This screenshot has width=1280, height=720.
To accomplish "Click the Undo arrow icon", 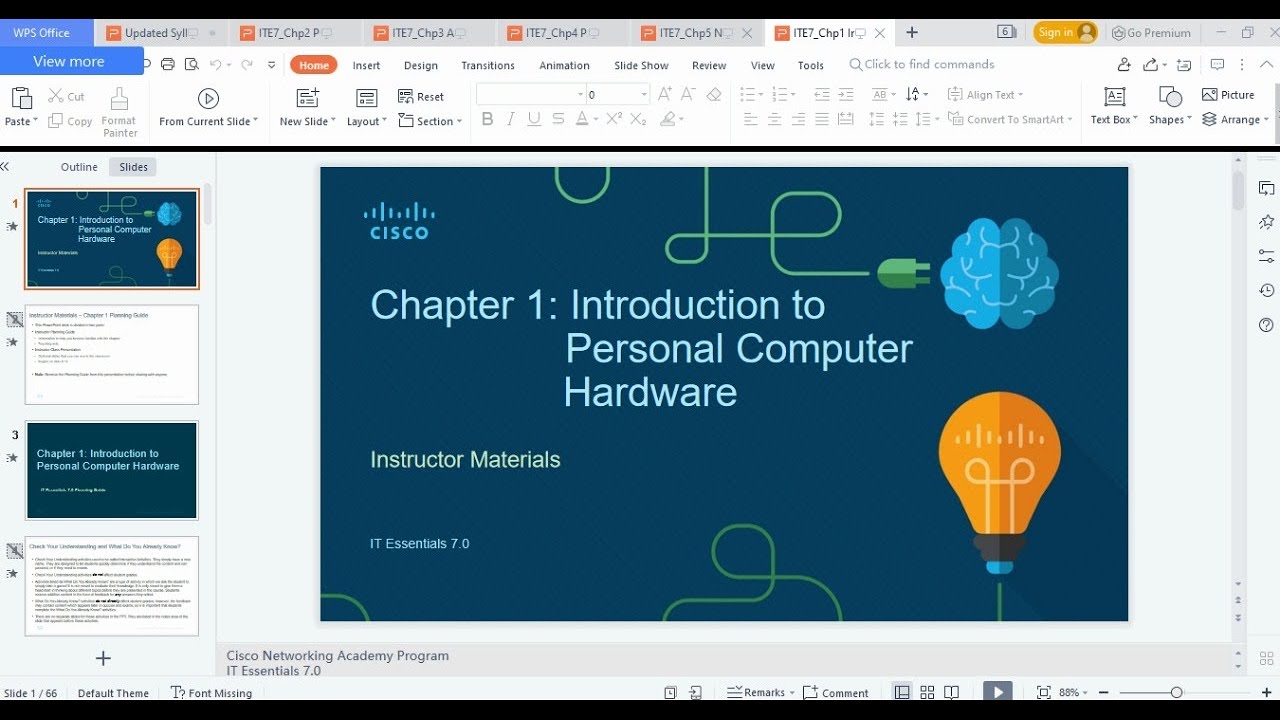I will tap(215, 64).
